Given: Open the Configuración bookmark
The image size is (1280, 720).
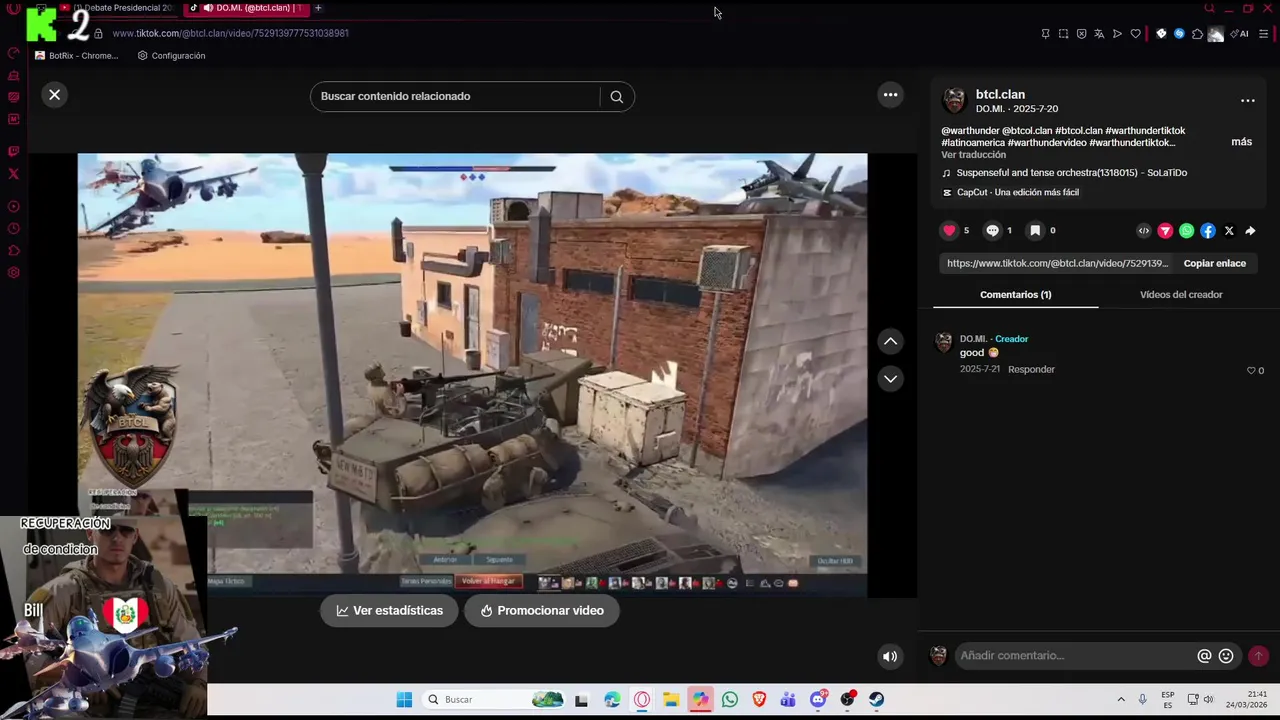Looking at the screenshot, I should (x=171, y=56).
